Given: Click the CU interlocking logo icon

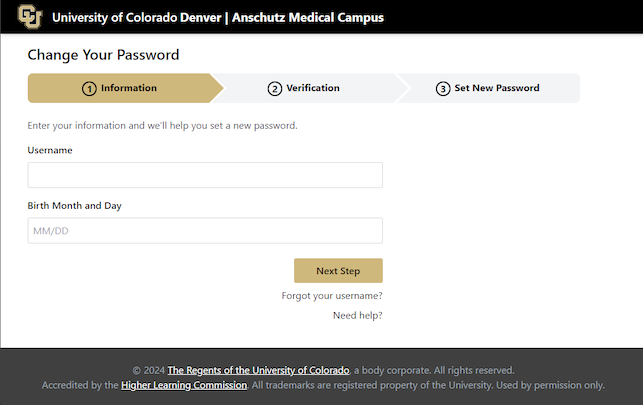Looking at the screenshot, I should [30, 17].
